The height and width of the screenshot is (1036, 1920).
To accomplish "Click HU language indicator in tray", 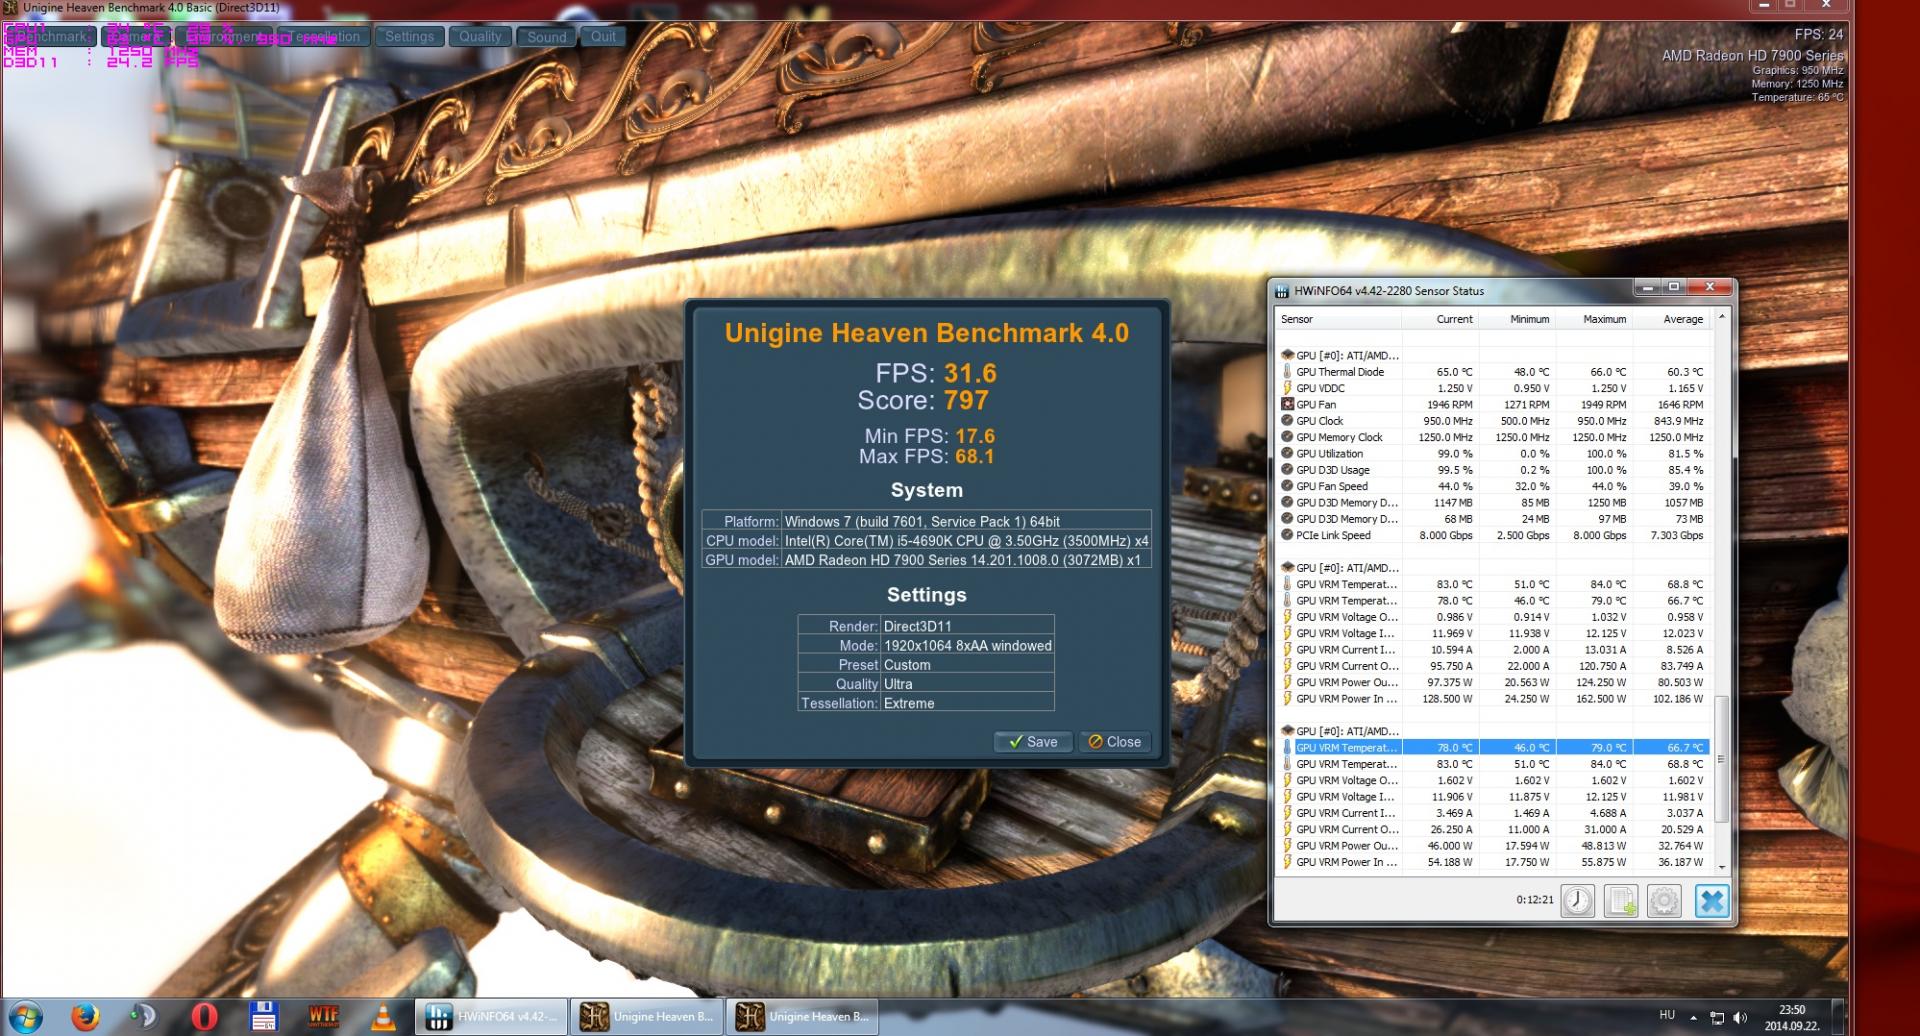I will tap(1667, 1015).
